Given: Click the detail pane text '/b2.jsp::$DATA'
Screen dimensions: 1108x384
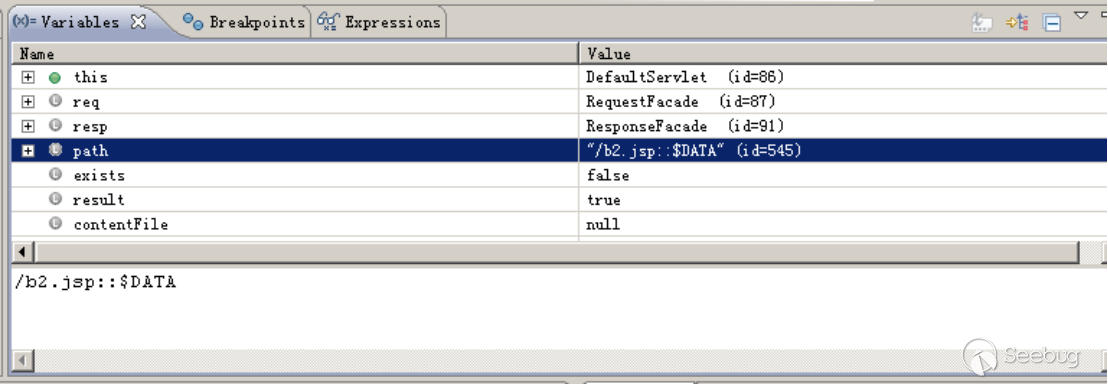Looking at the screenshot, I should tap(95, 282).
